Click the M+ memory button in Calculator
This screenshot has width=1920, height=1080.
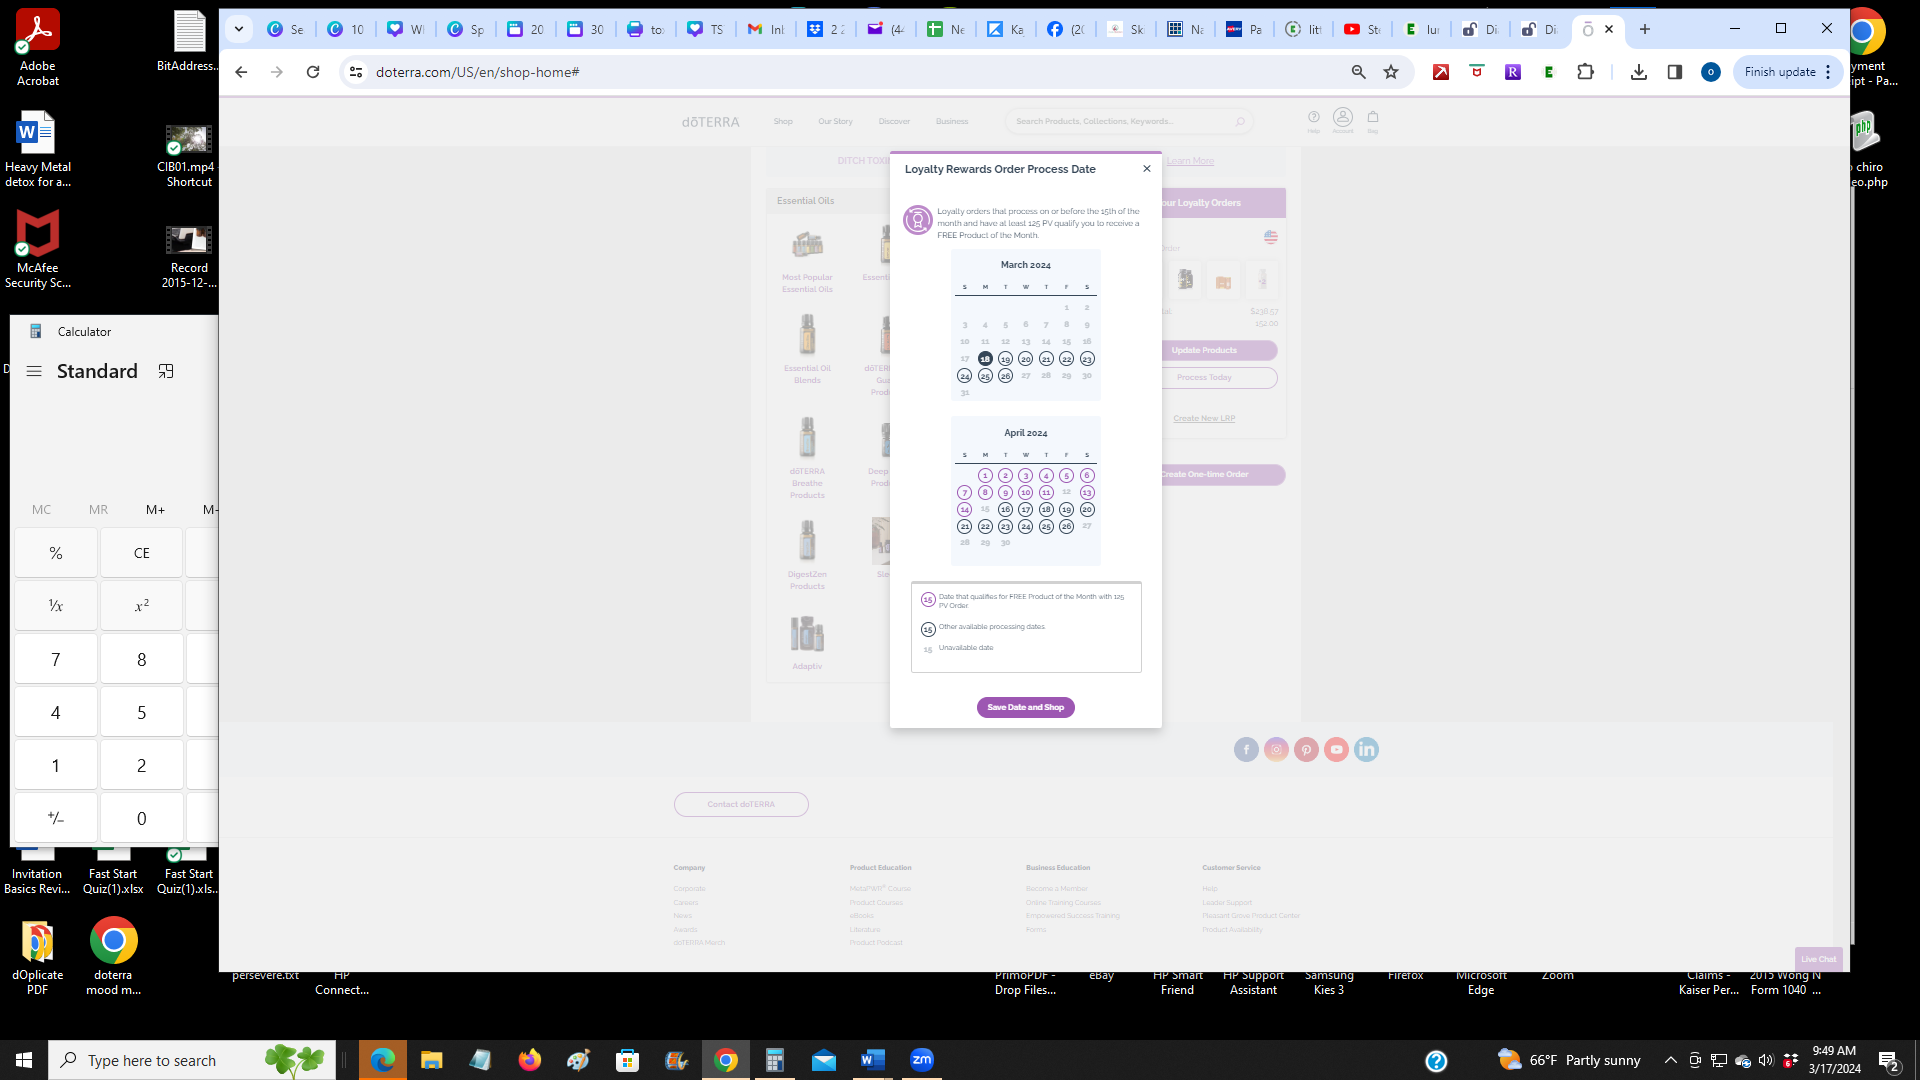(x=155, y=510)
